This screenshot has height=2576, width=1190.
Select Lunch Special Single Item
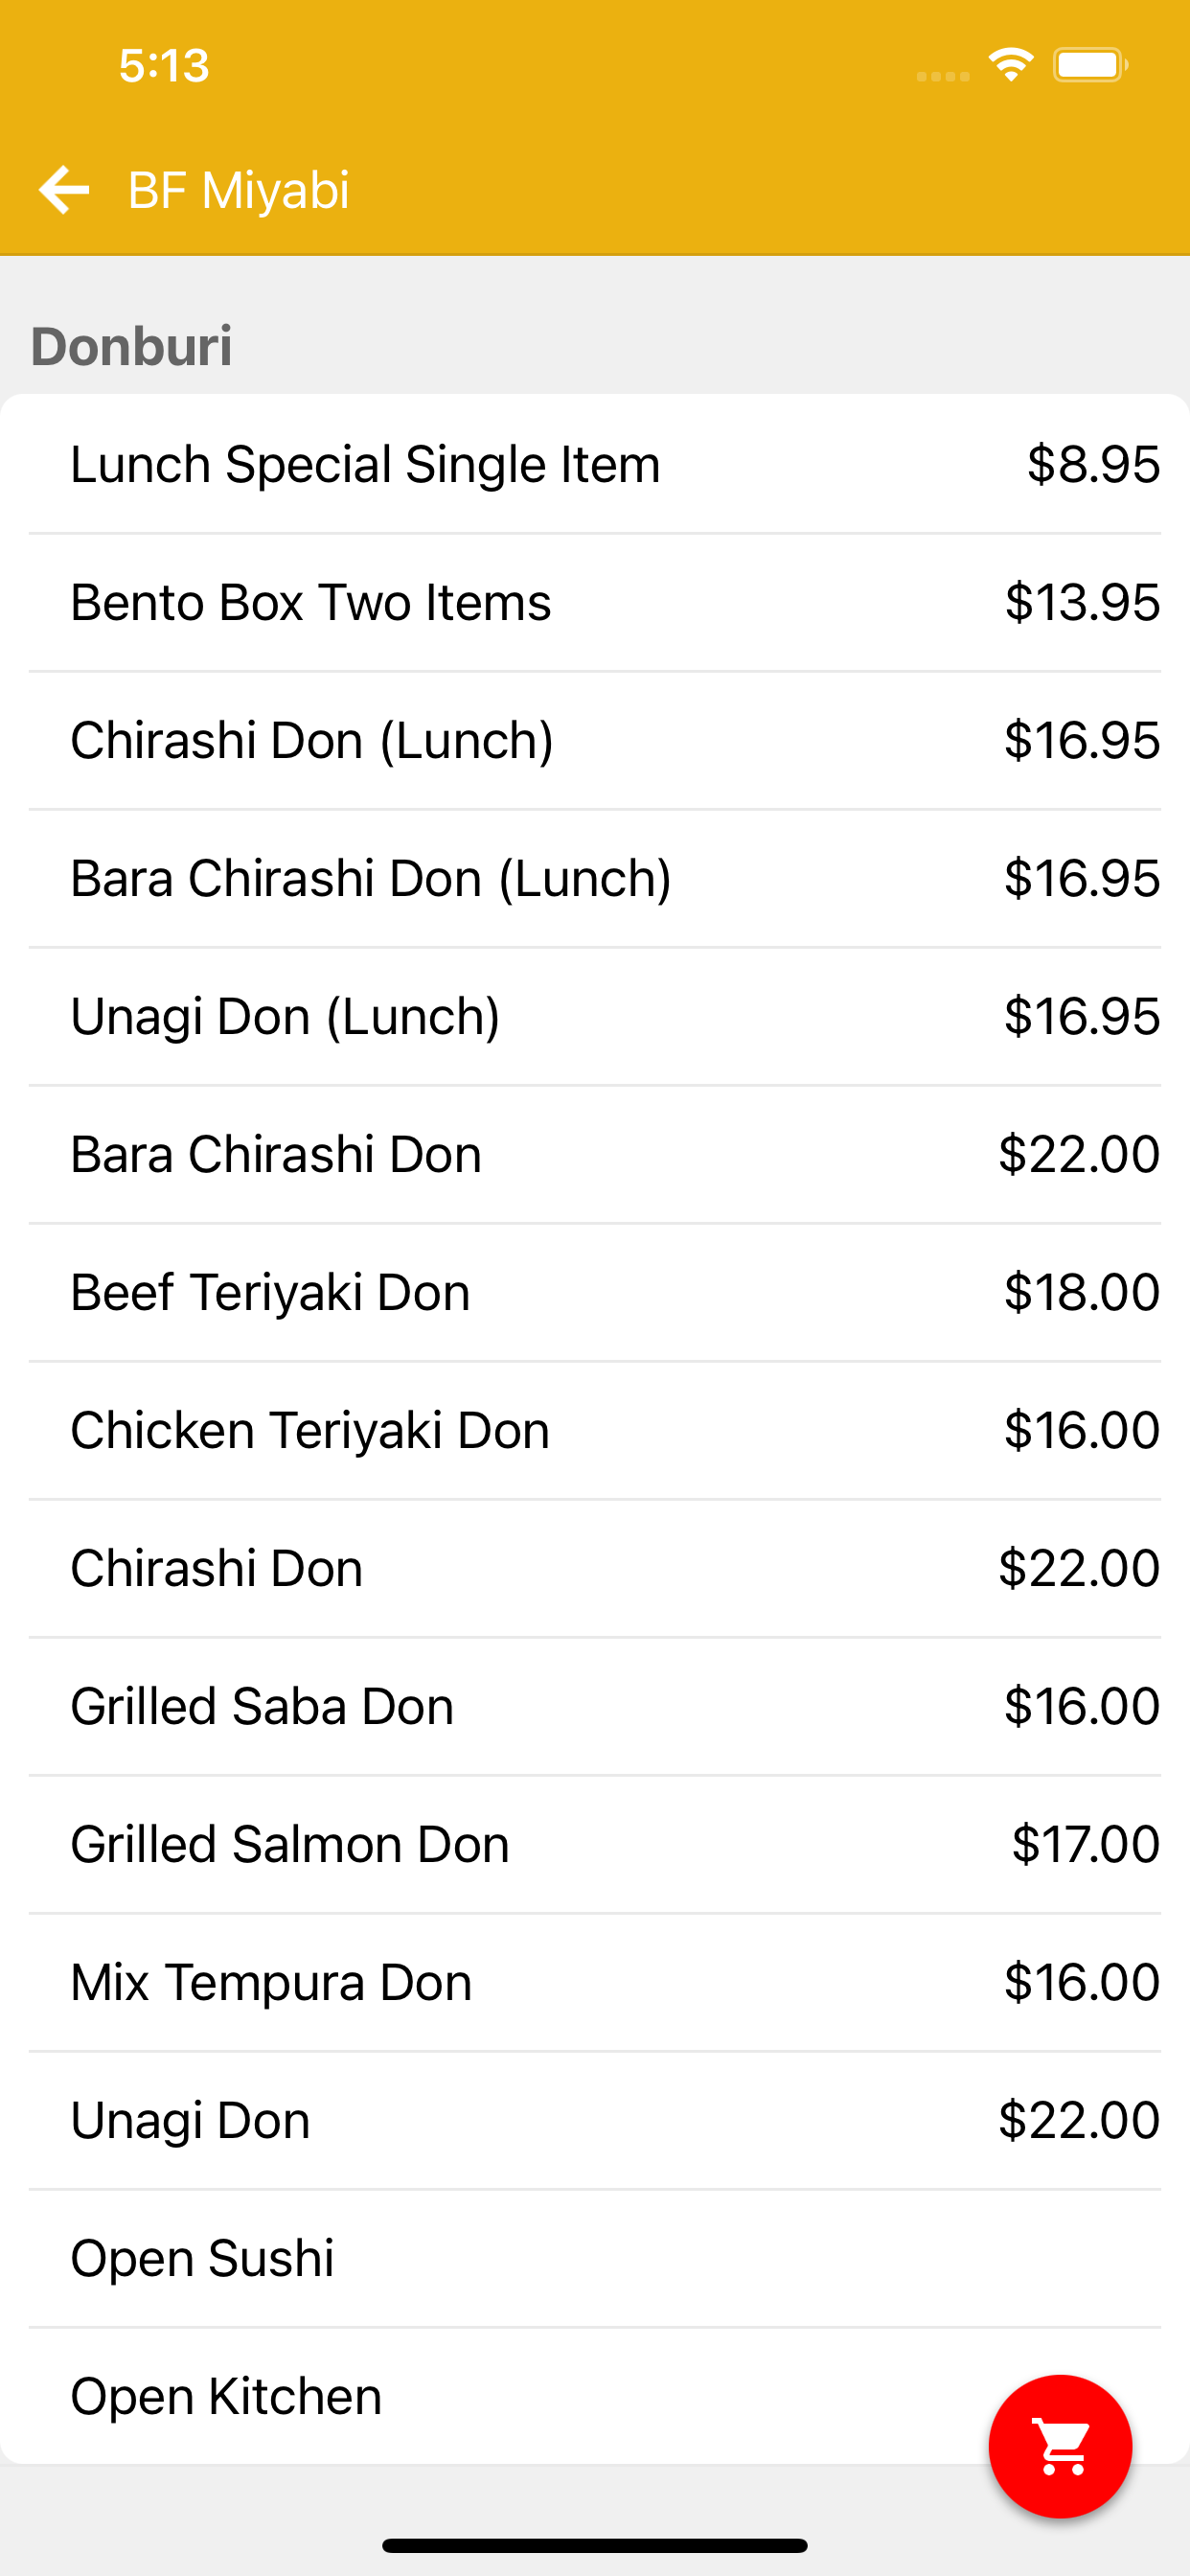point(365,464)
